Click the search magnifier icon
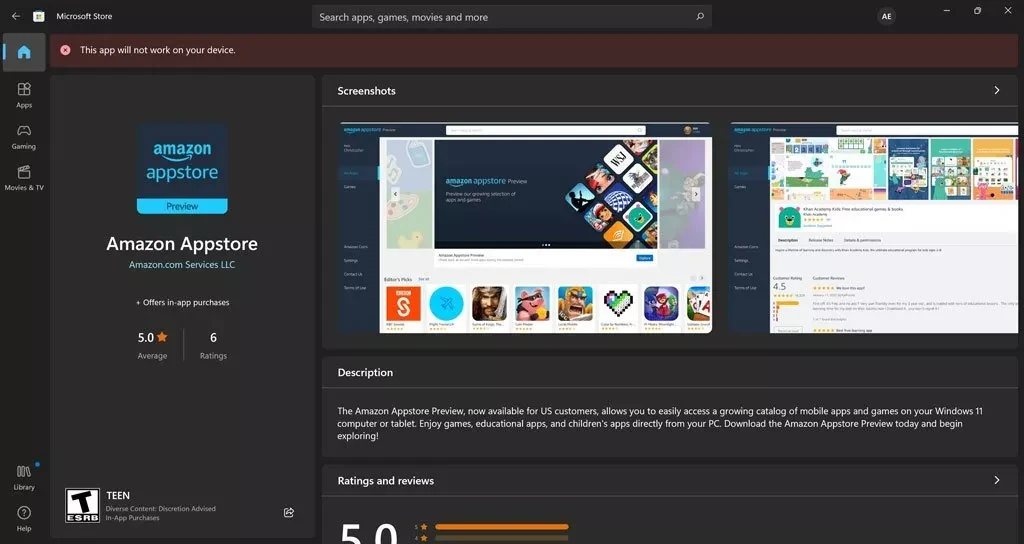The width and height of the screenshot is (1024, 544). (x=700, y=17)
